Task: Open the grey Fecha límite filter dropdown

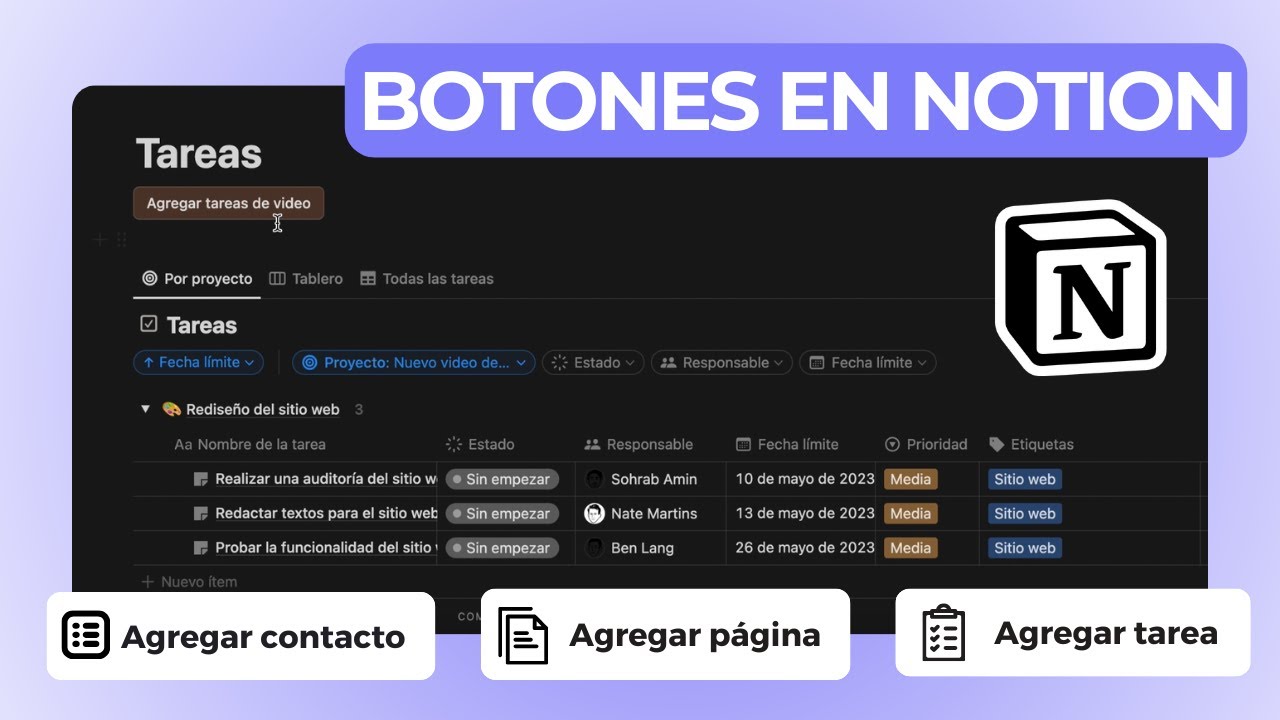Action: click(868, 363)
